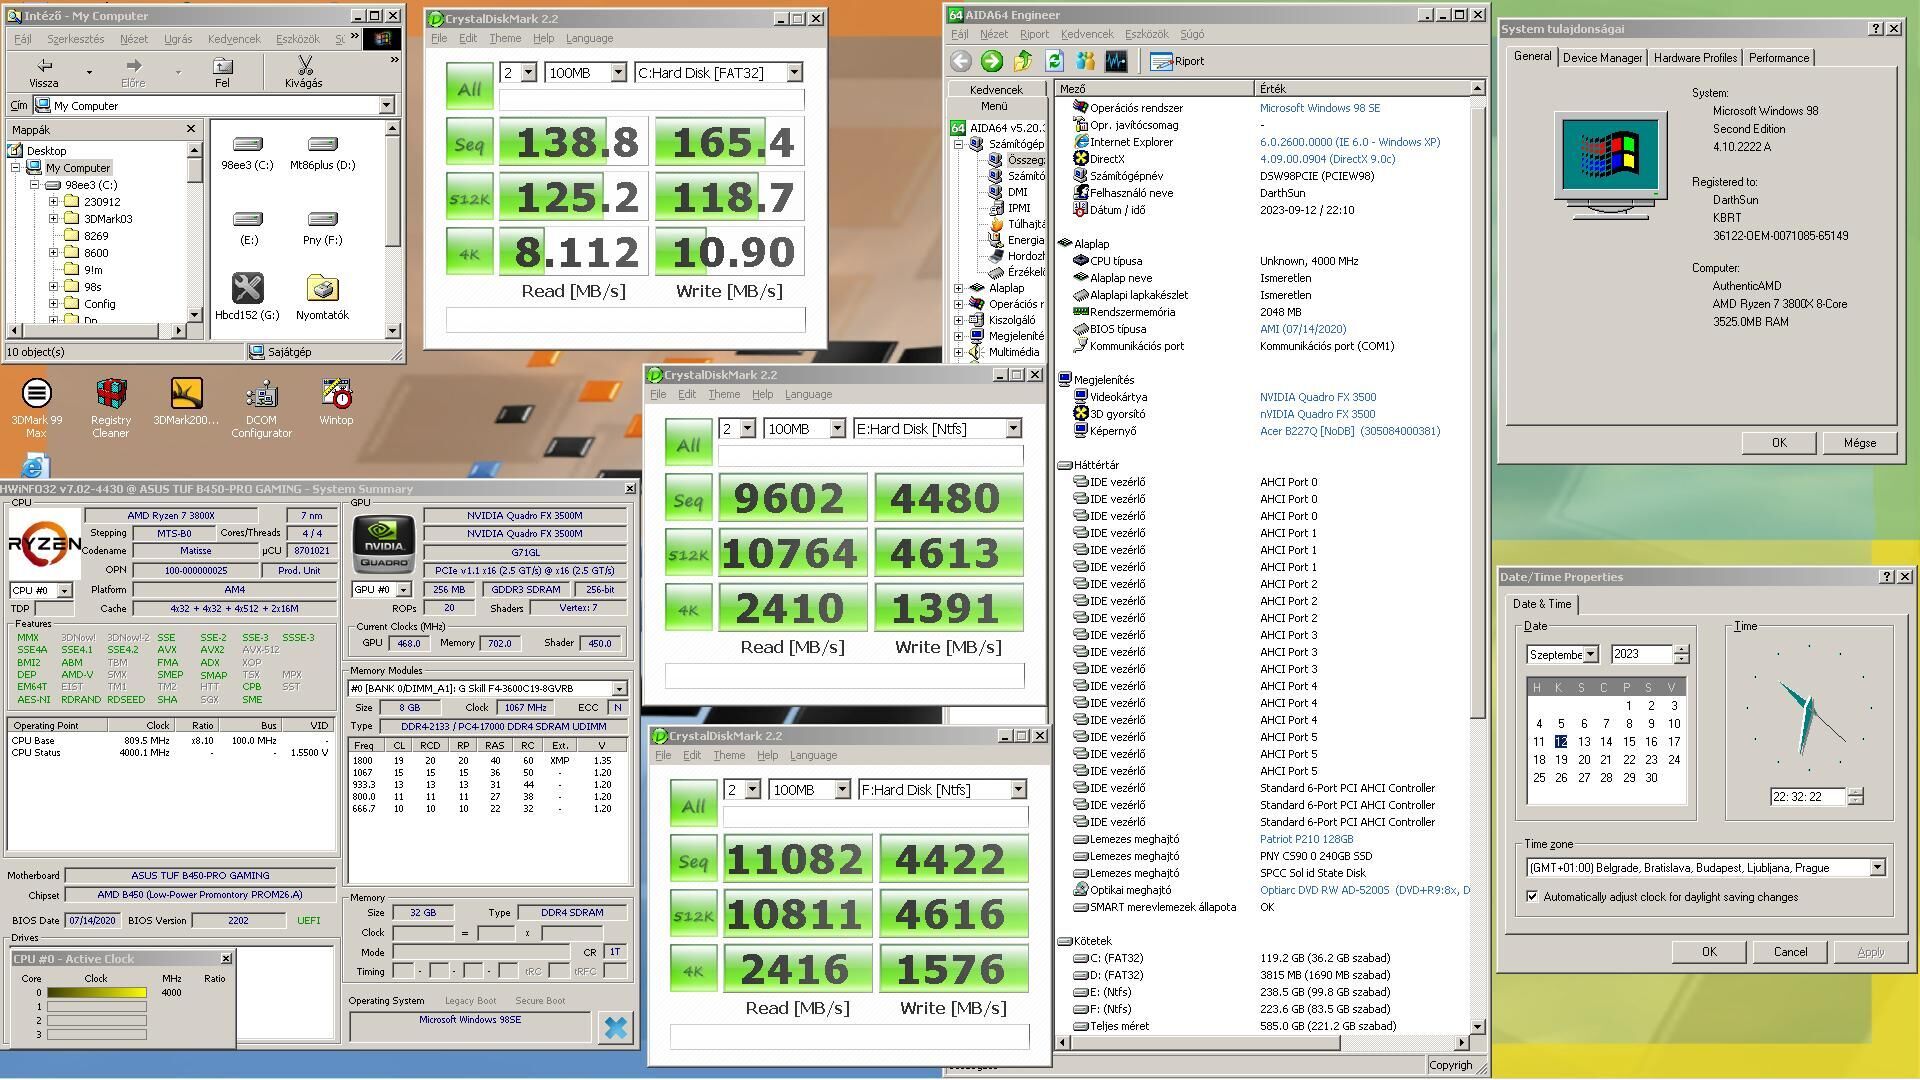The width and height of the screenshot is (1920, 1080).
Task: Click the year spinner up arrow
Action: click(1681, 650)
